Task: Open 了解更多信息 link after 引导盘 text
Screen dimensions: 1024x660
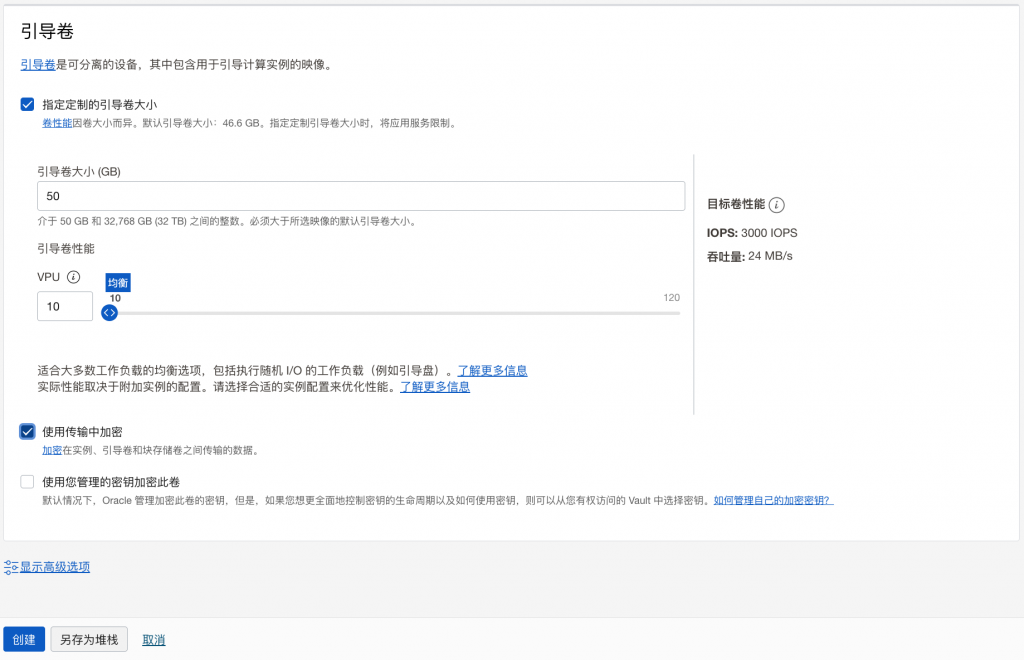Action: (492, 370)
